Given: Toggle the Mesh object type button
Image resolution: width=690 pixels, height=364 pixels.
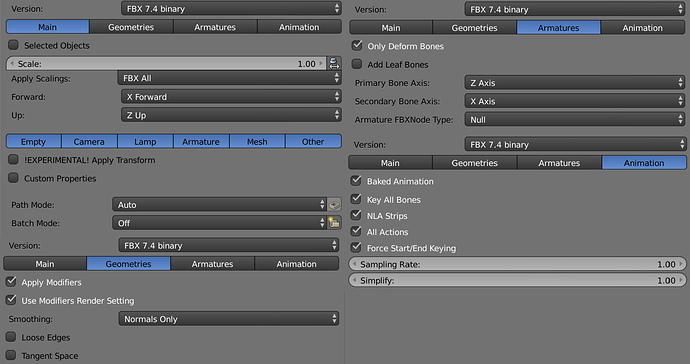Looking at the screenshot, I should tap(257, 141).
